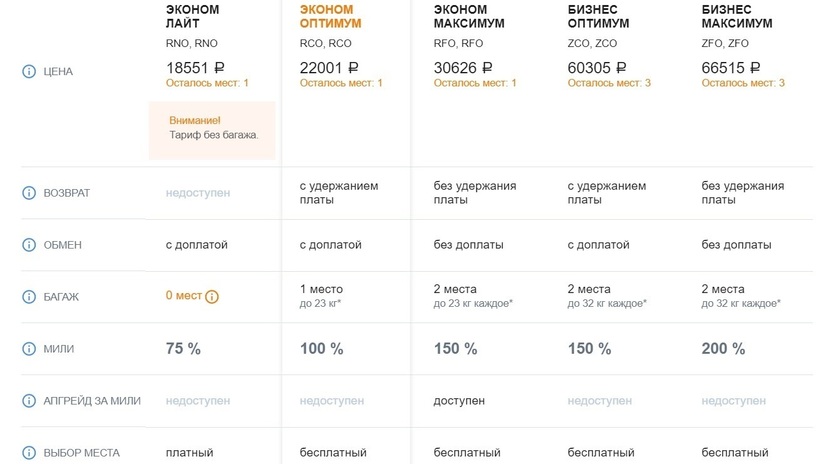820x464 pixels.
Task: Choose the 30626 ₽ price
Action: pyautogui.click(x=463, y=67)
